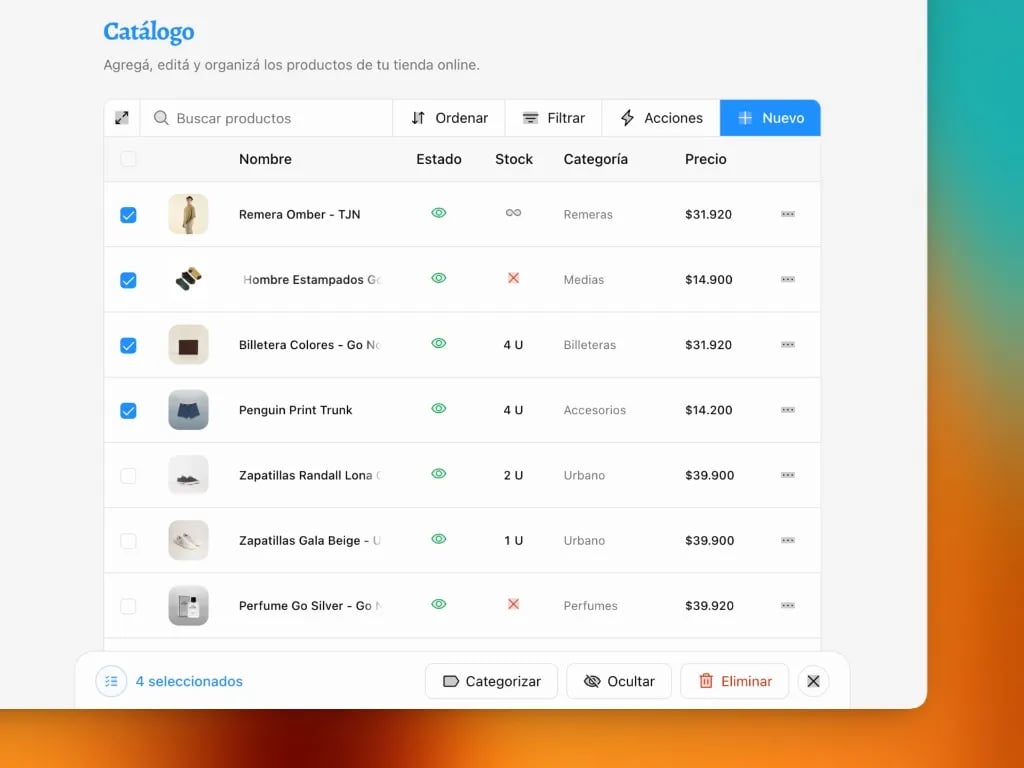Toggle the select-all checkbox in header
Viewport: 1024px width, 768px height.
coord(128,159)
